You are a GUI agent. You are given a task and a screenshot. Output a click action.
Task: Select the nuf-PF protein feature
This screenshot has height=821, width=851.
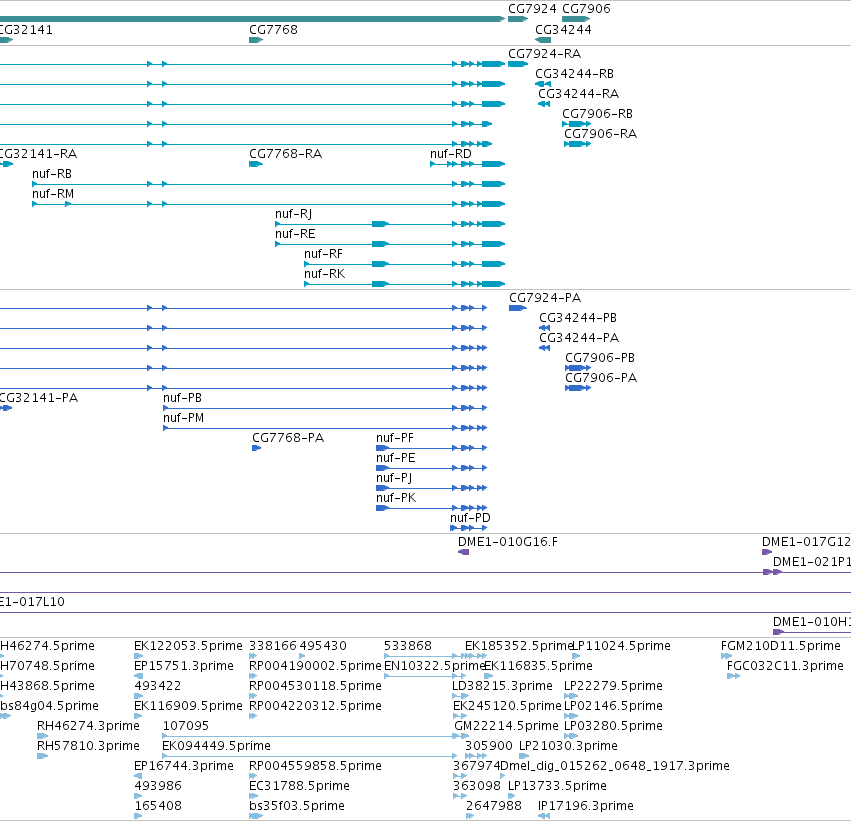431,448
